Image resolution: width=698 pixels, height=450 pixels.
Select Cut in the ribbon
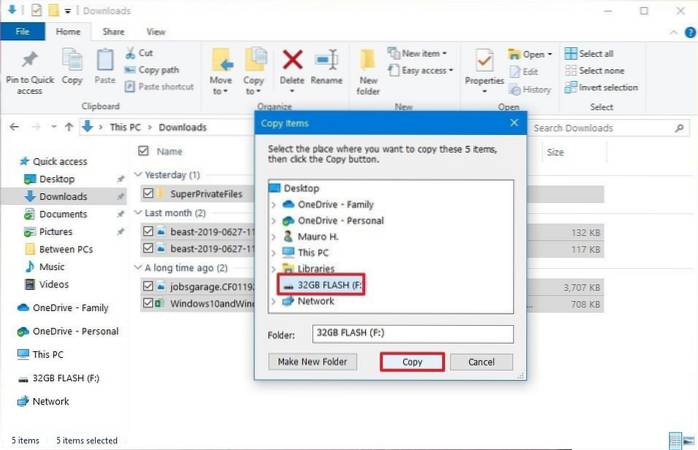point(139,53)
